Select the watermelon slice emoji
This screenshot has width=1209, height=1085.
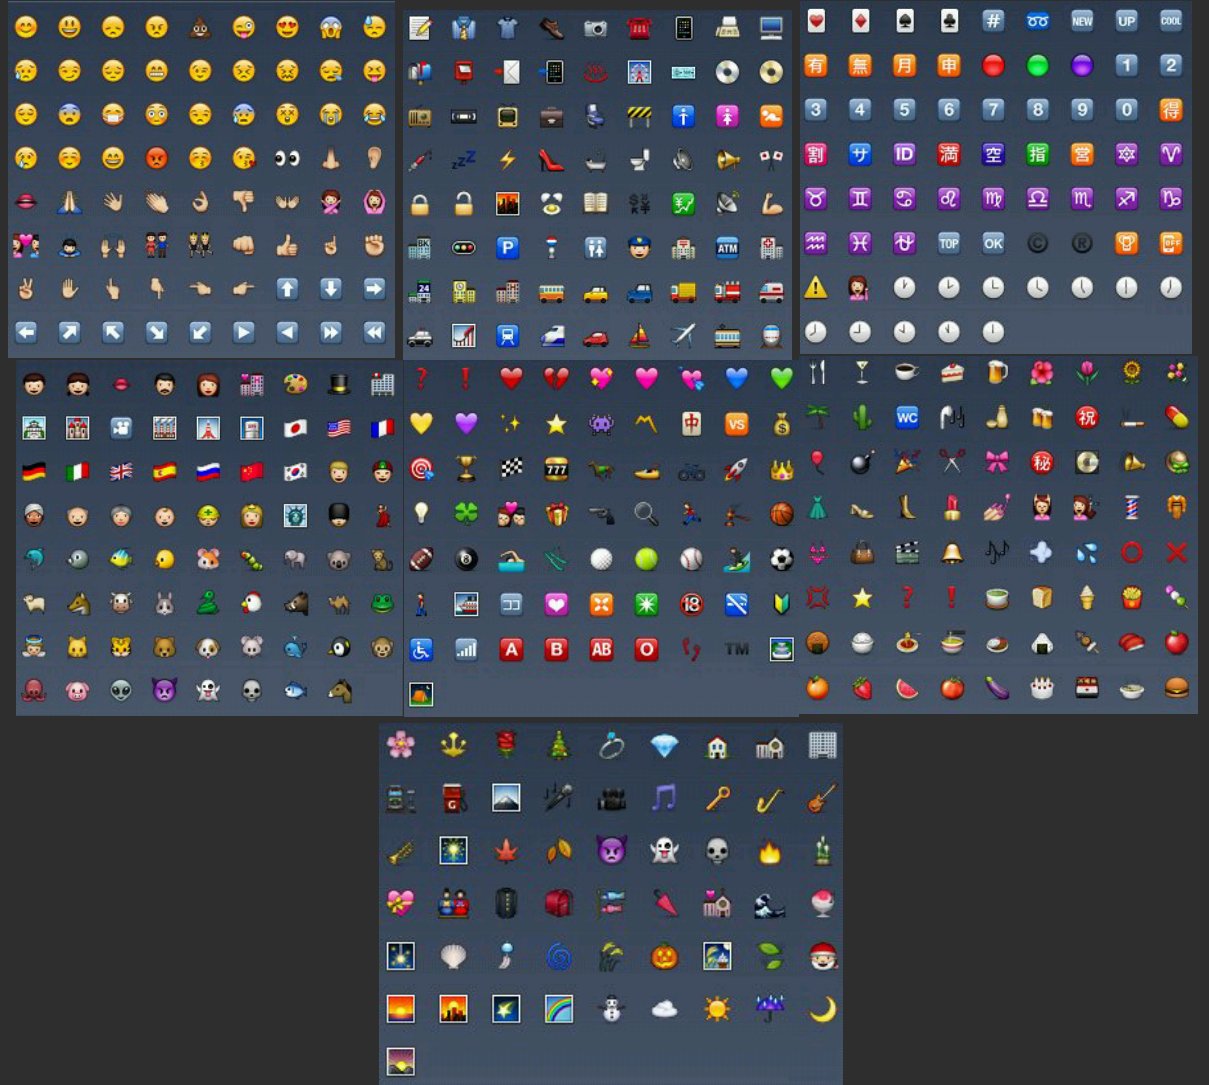click(906, 687)
